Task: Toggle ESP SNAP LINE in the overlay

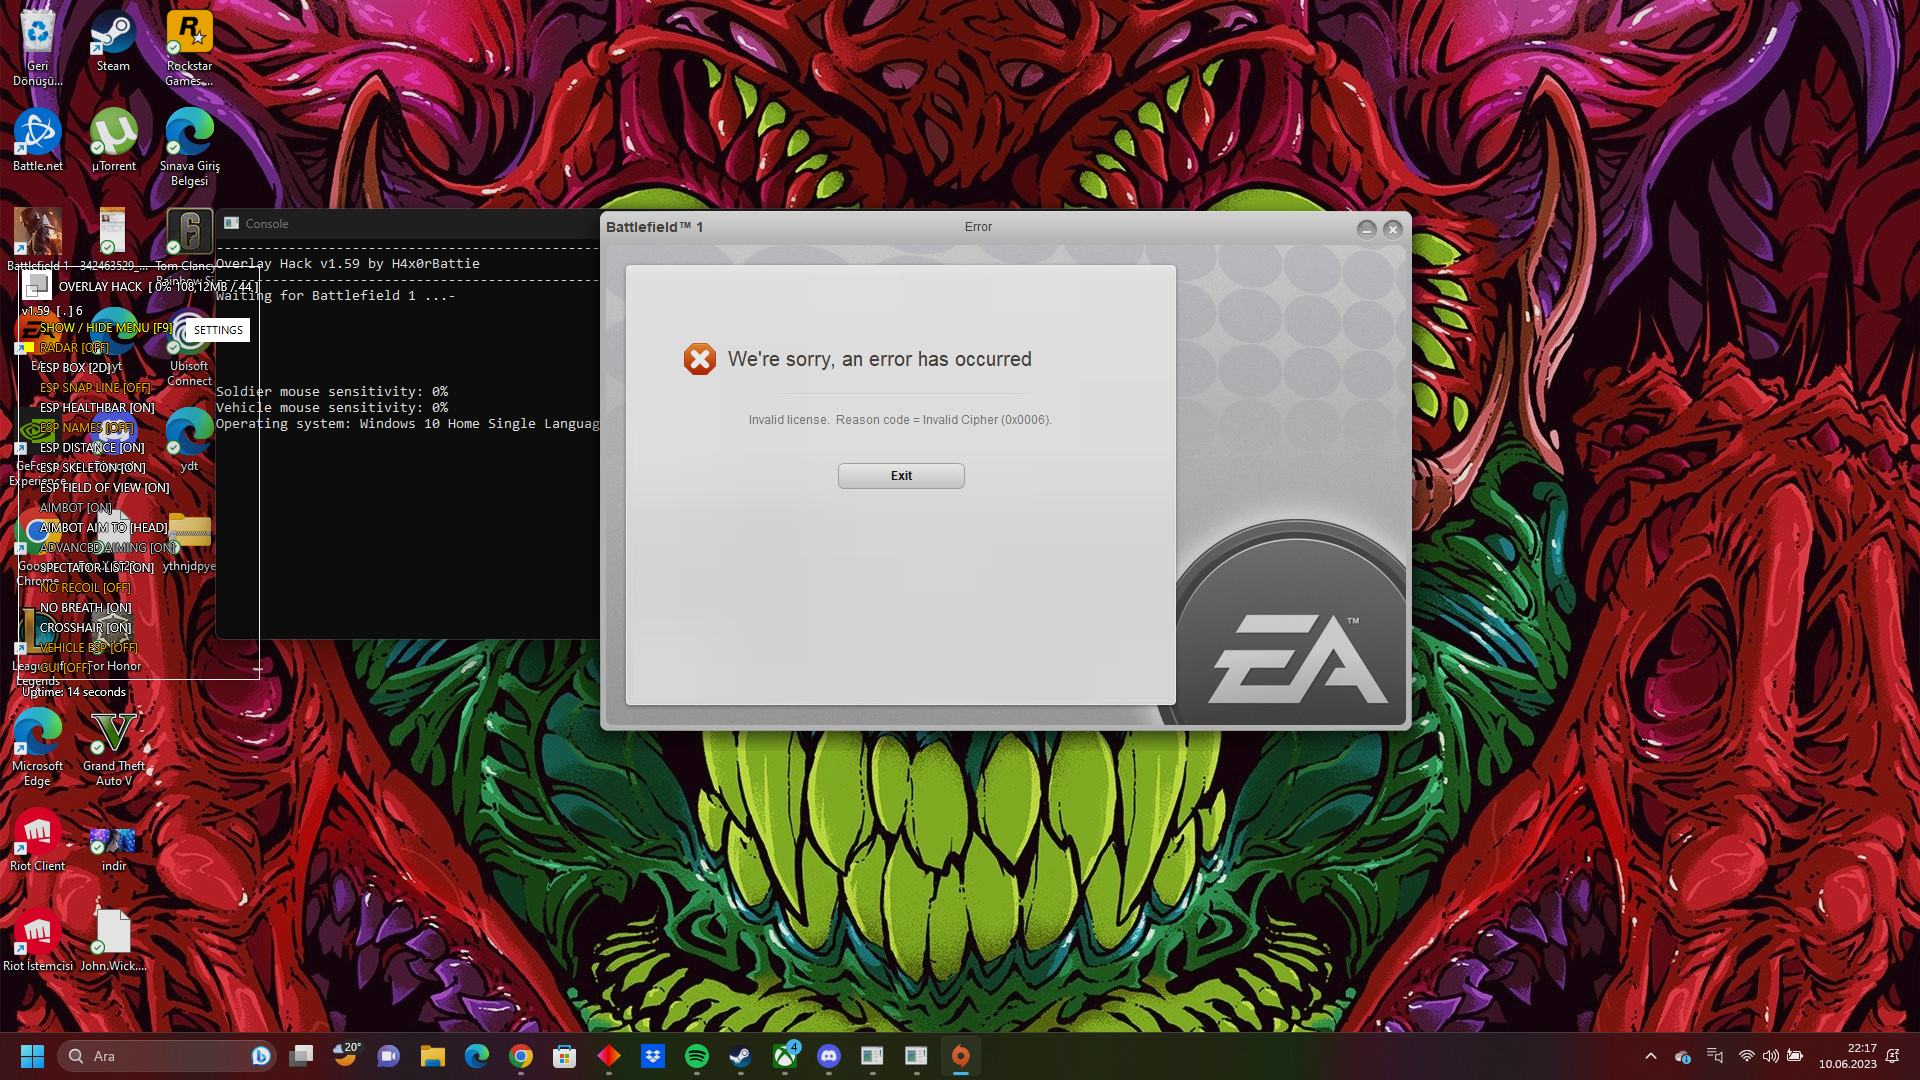Action: click(95, 388)
